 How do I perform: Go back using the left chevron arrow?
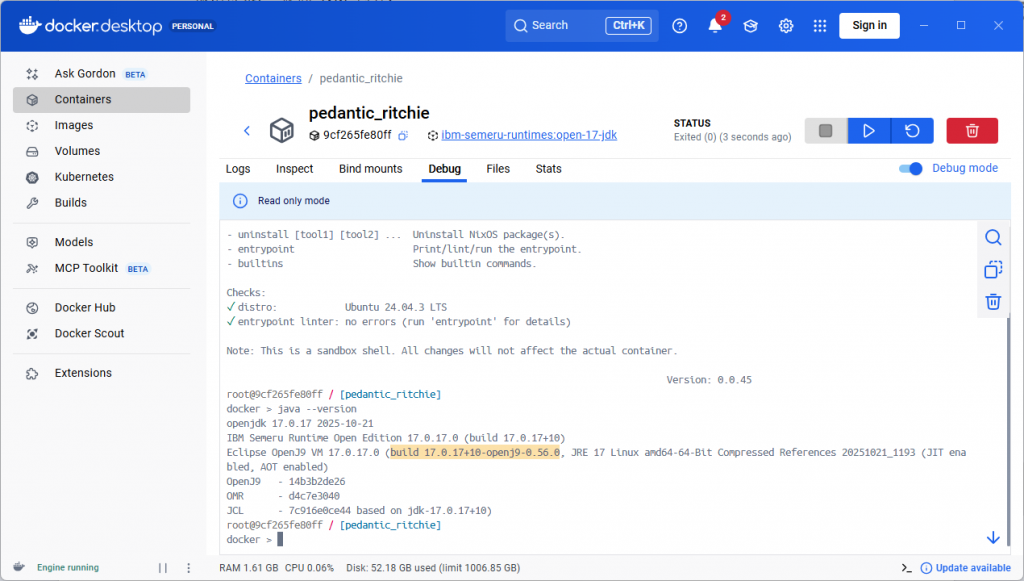(x=247, y=131)
